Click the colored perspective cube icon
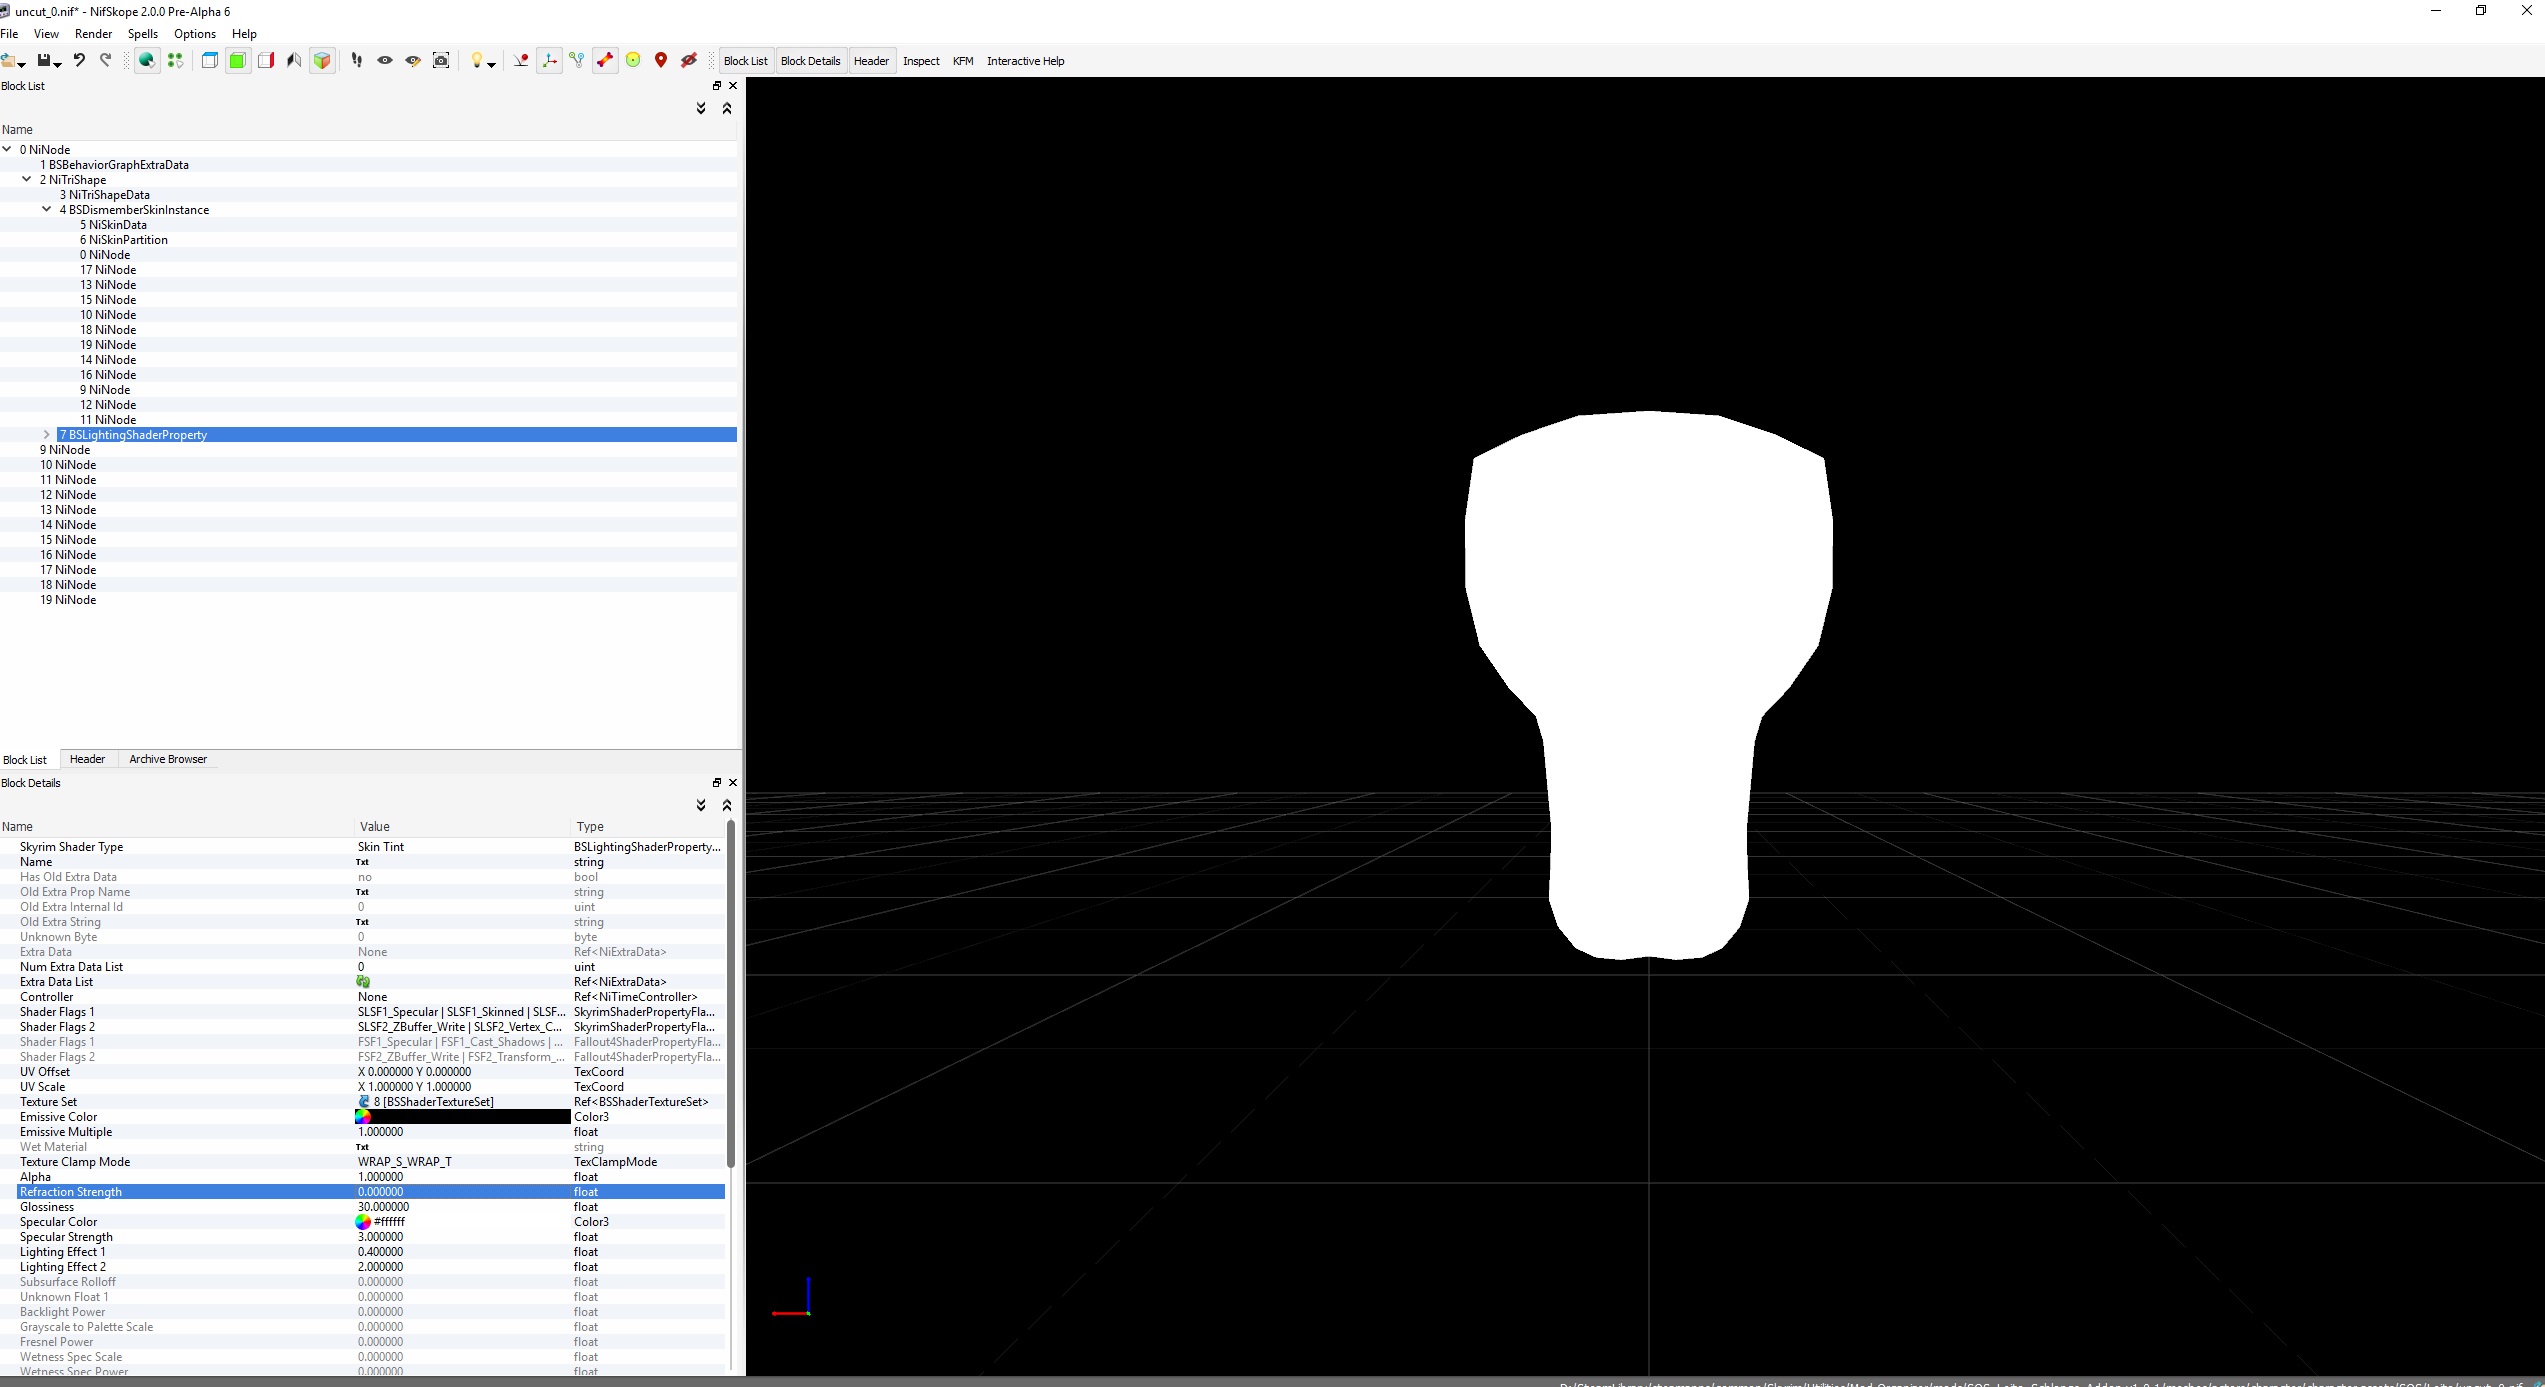The height and width of the screenshot is (1387, 2545). point(322,61)
